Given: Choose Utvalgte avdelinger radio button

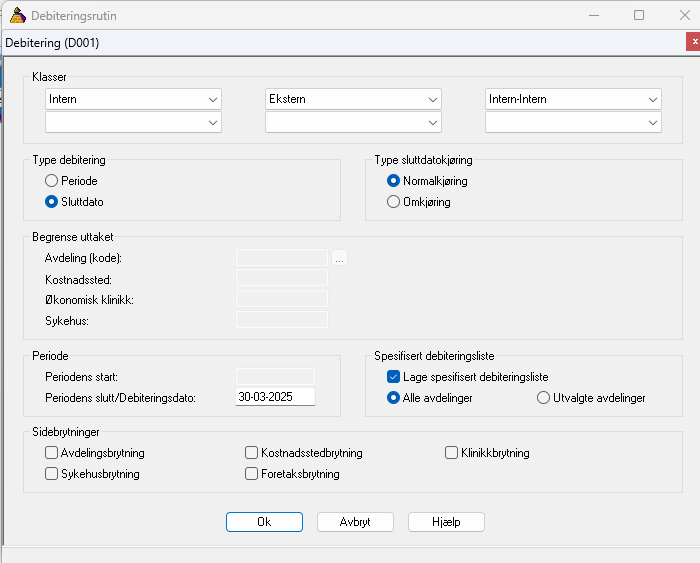Looking at the screenshot, I should point(543,398).
